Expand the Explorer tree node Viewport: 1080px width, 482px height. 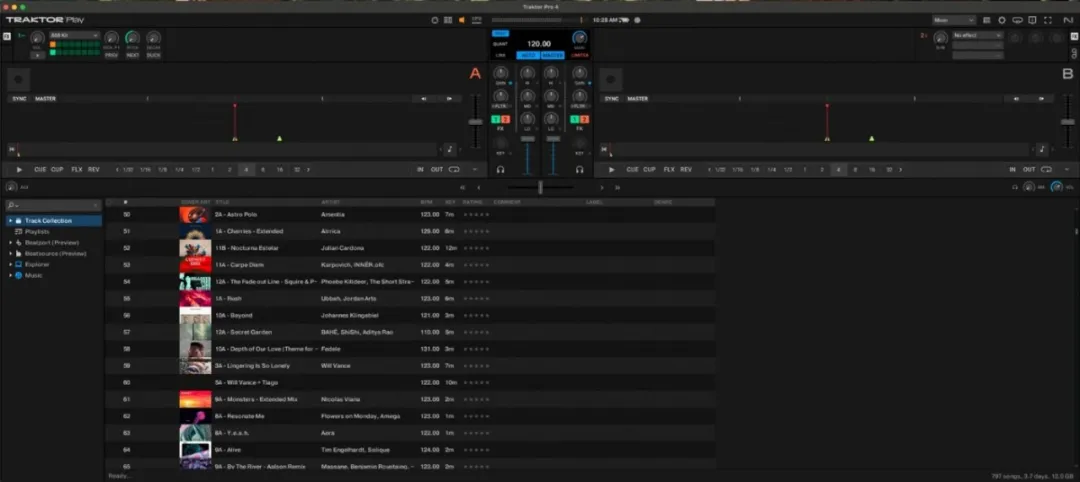tap(10, 264)
